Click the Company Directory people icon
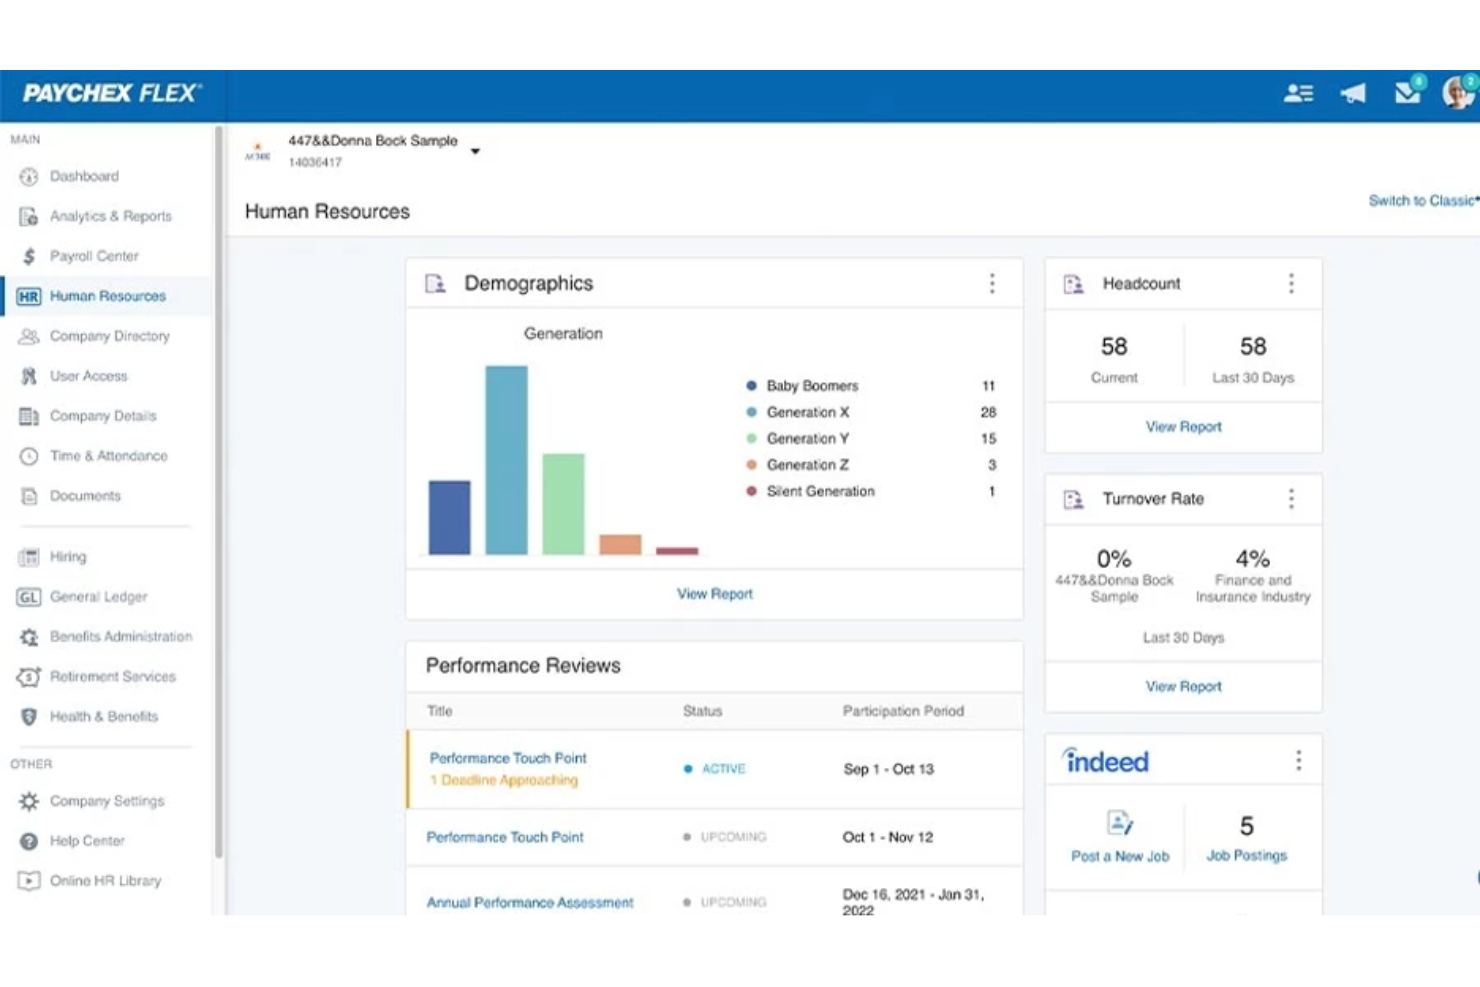 pyautogui.click(x=30, y=336)
